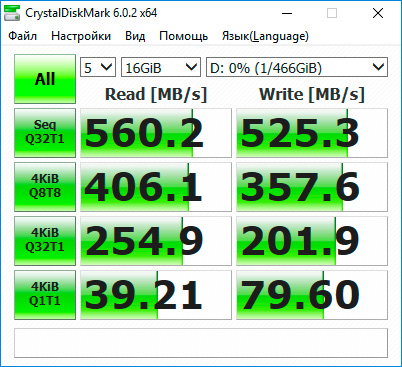Open the Помощь menu
The width and height of the screenshot is (402, 367).
(184, 36)
